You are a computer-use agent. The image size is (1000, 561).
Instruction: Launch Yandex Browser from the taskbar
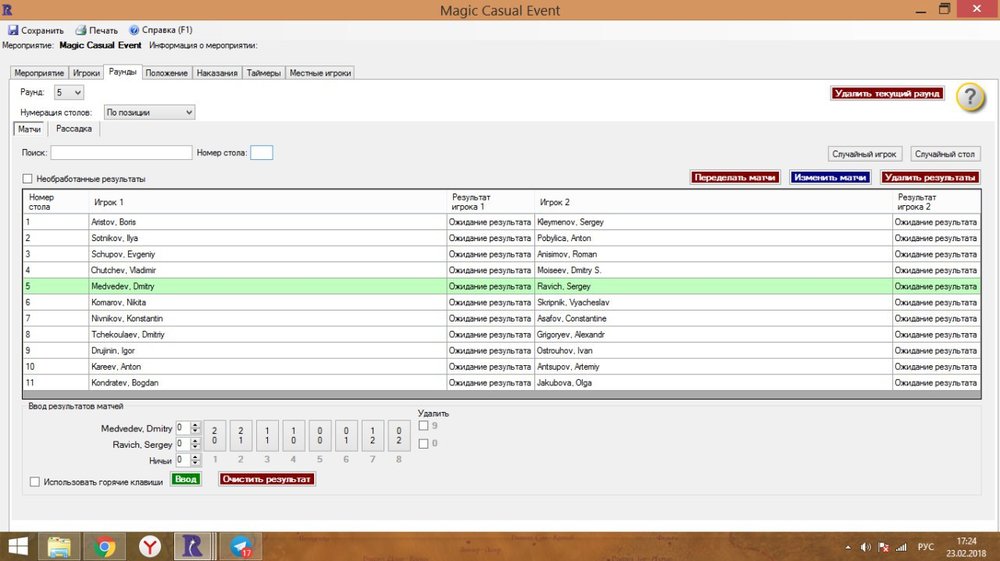pos(148,546)
